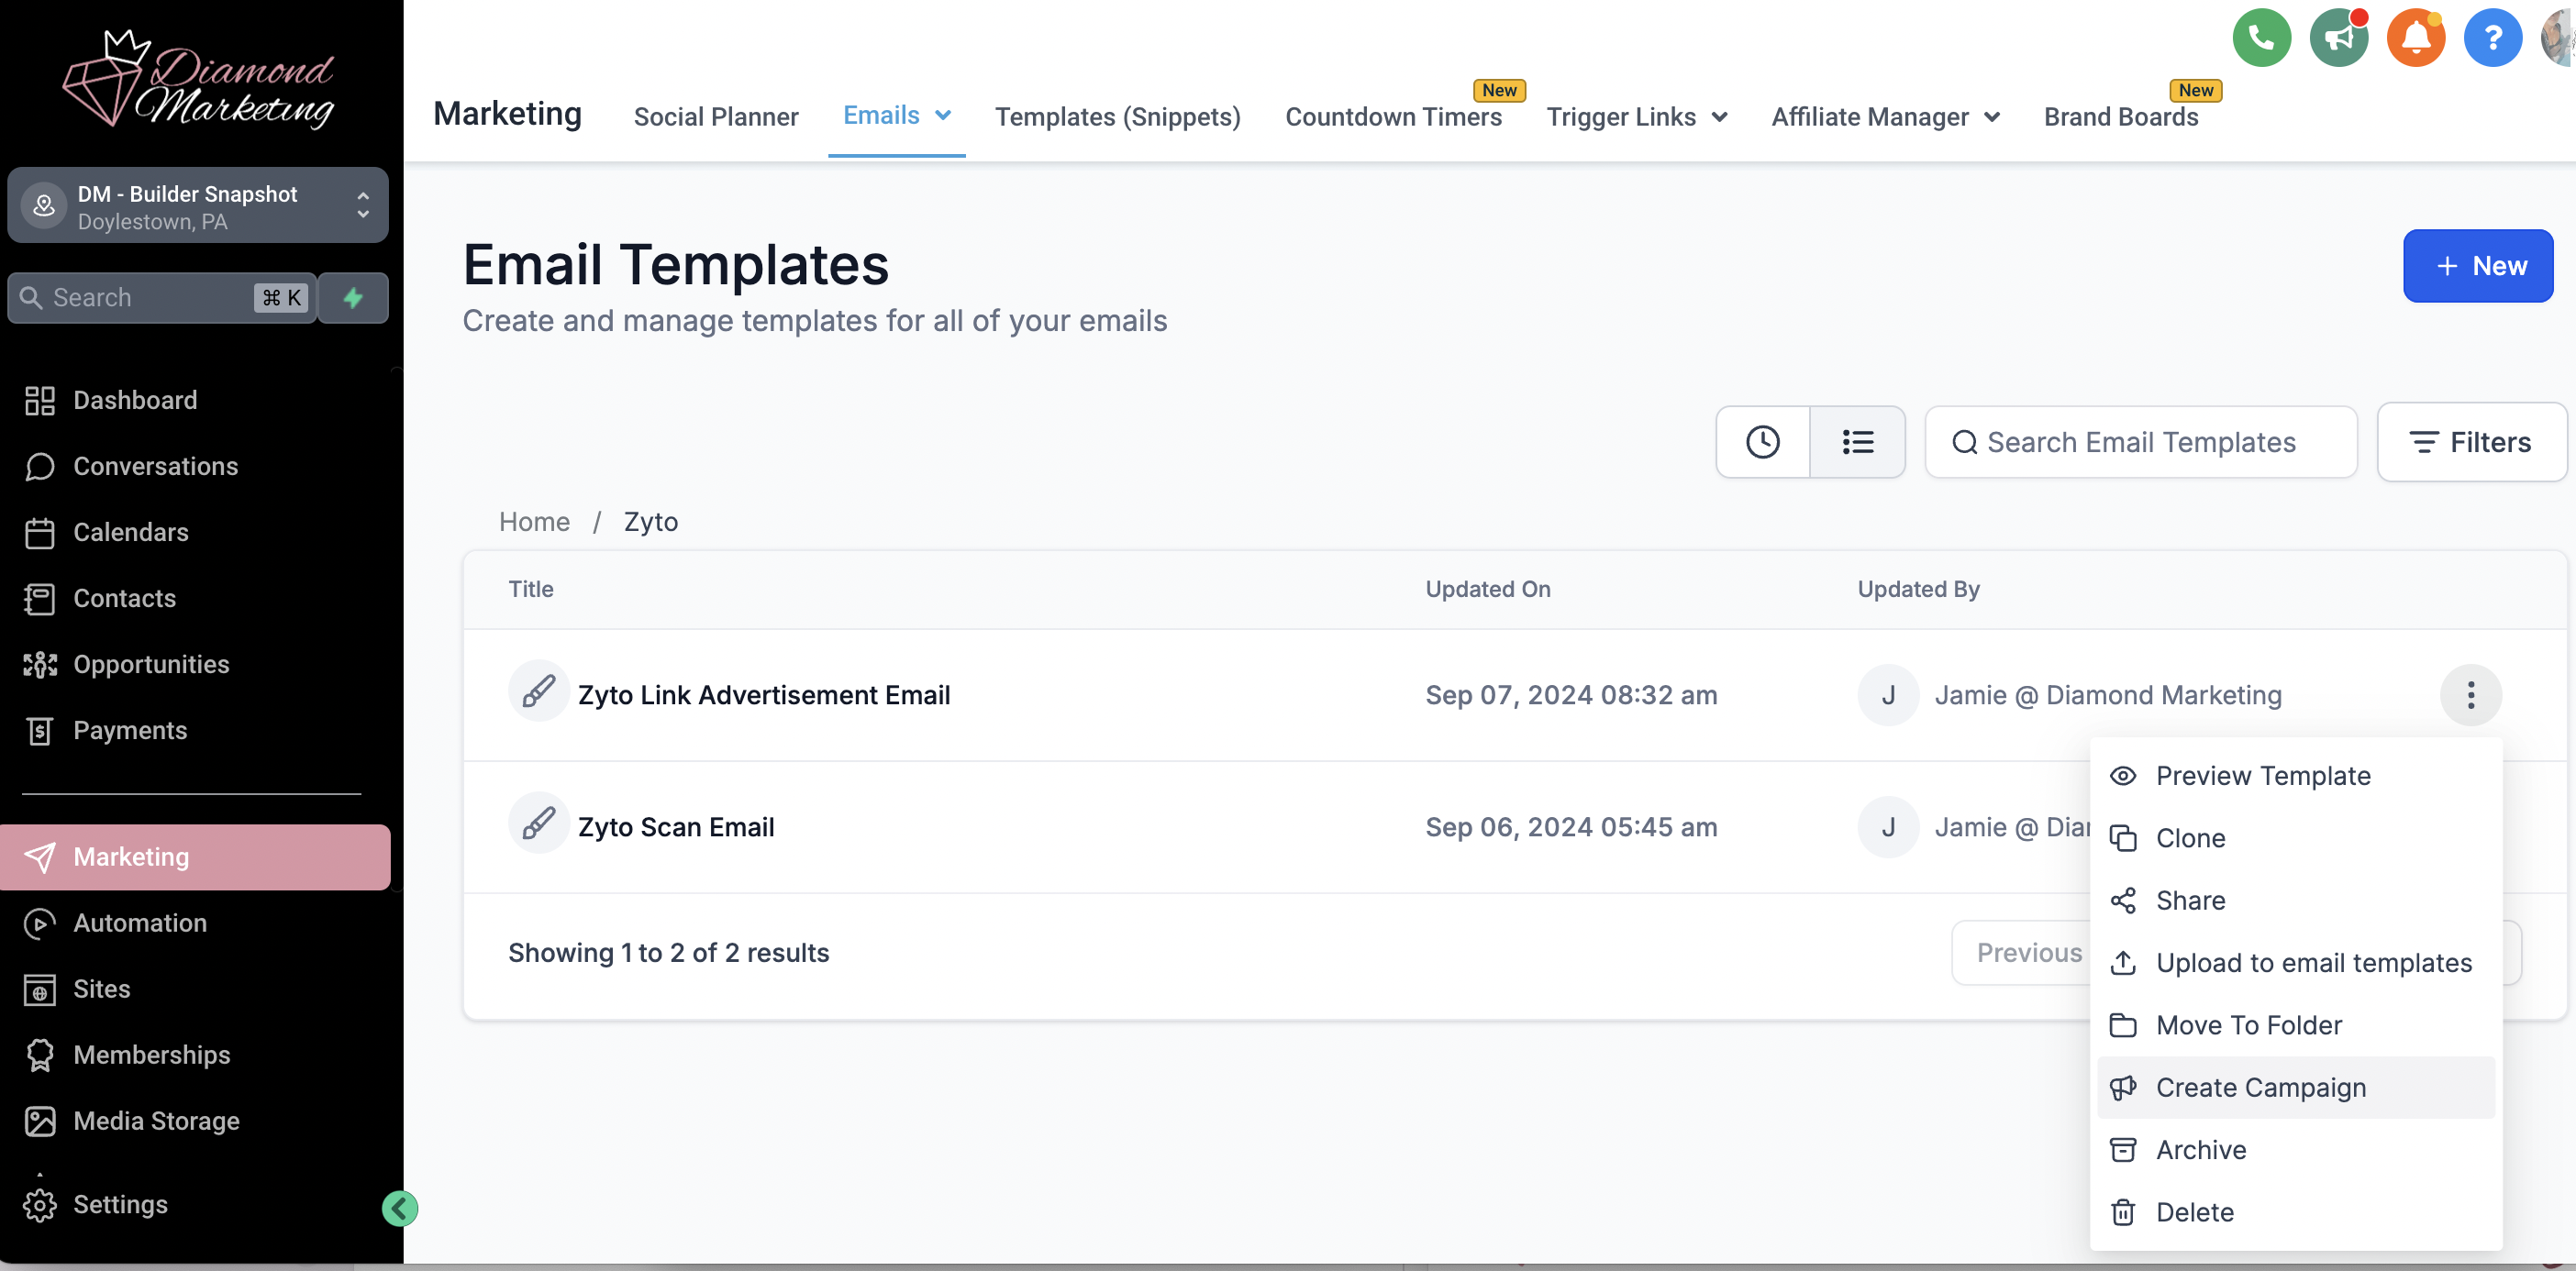The height and width of the screenshot is (1271, 2576).
Task: Click the blue help question mark icon
Action: point(2492,38)
